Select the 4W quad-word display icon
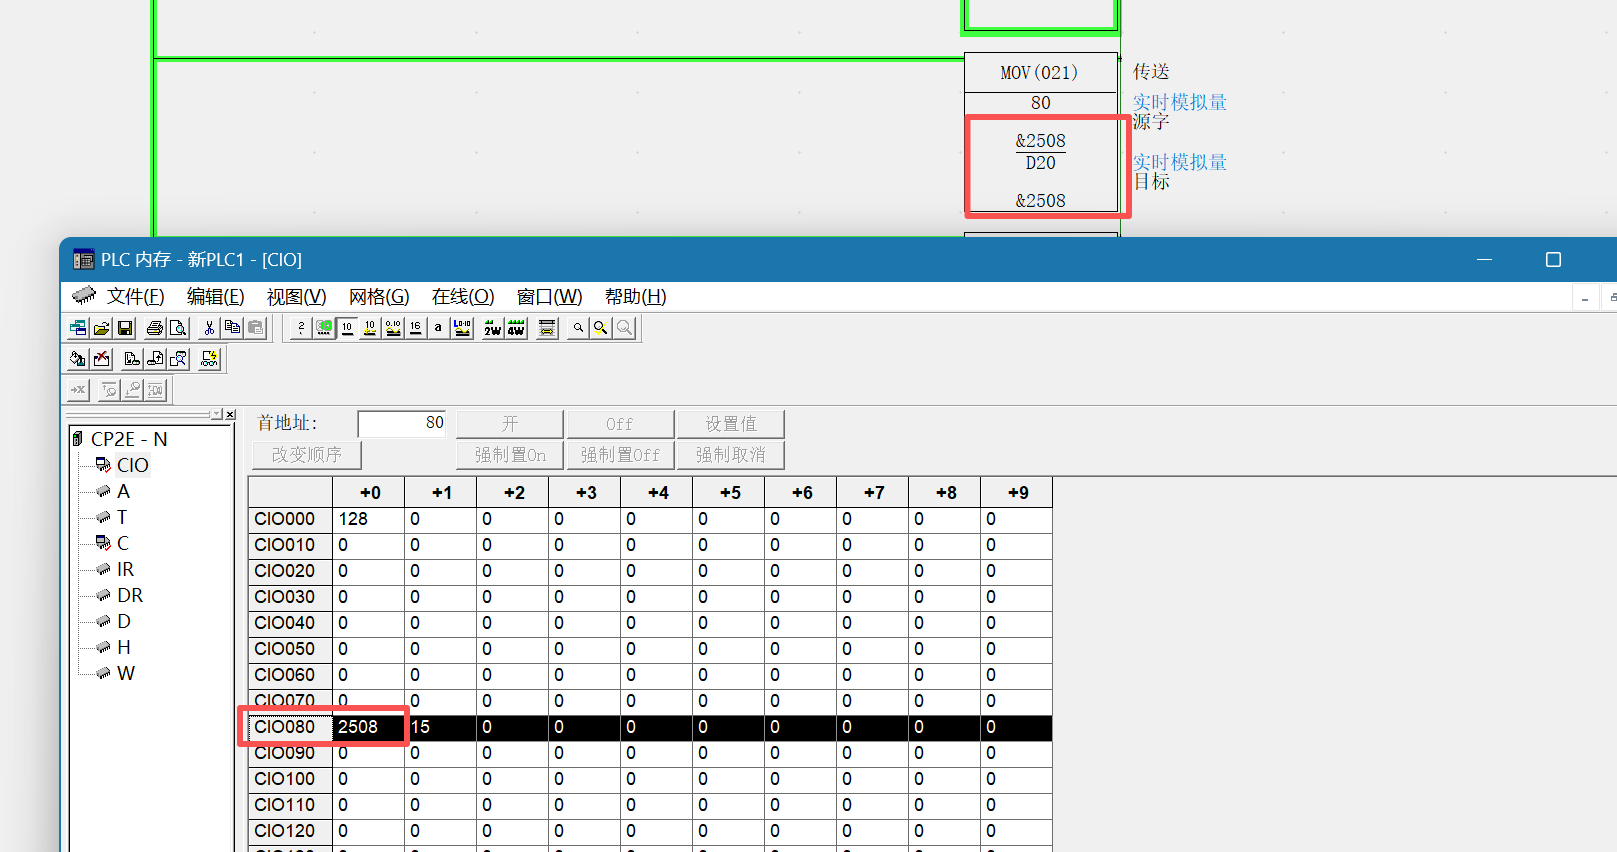 click(x=516, y=328)
